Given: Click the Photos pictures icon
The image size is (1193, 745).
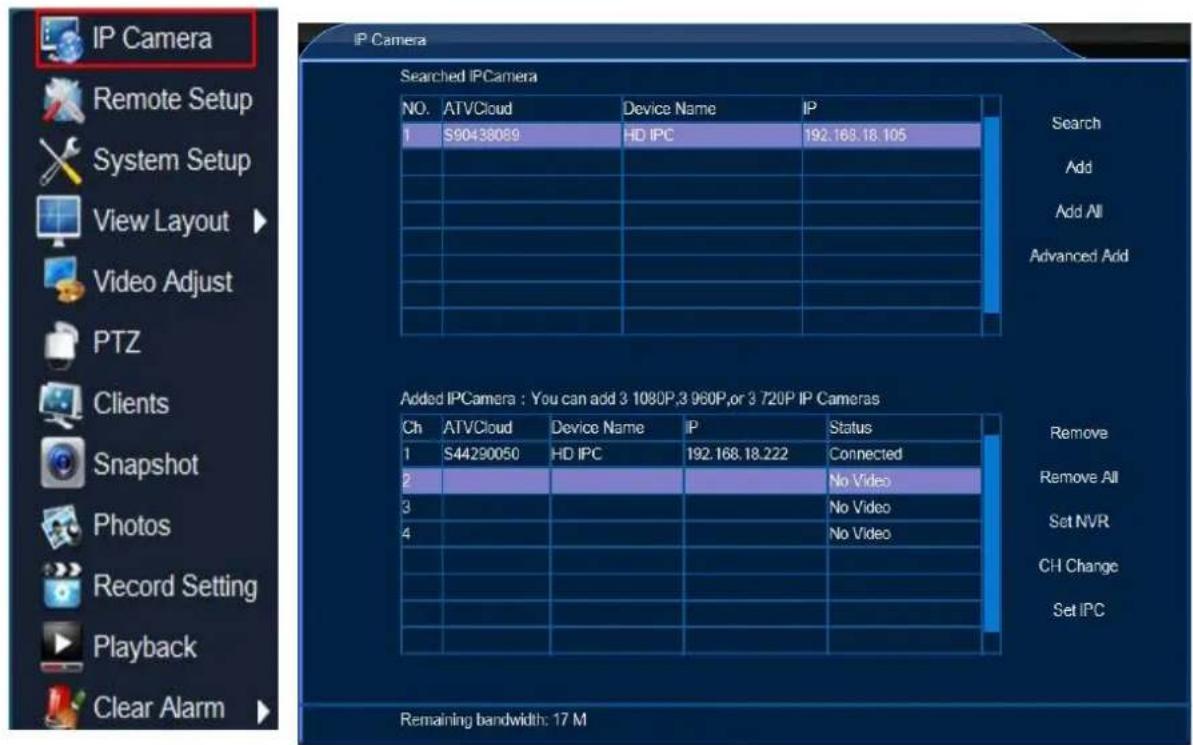Looking at the screenshot, I should pyautogui.click(x=62, y=527).
